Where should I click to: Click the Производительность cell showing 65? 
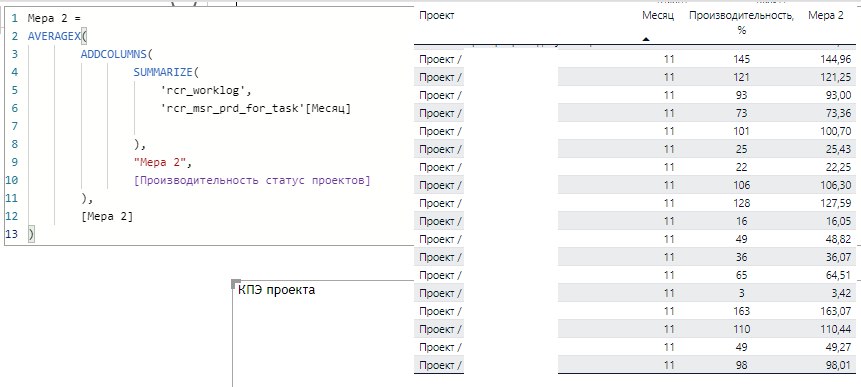741,275
